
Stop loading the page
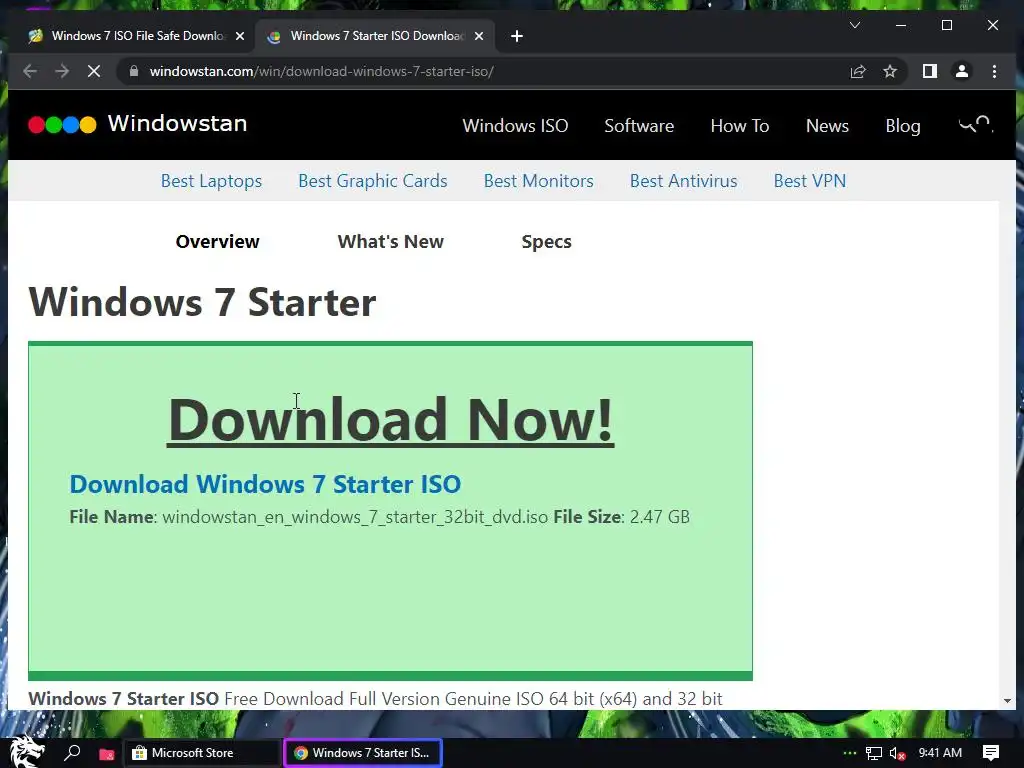(x=94, y=71)
